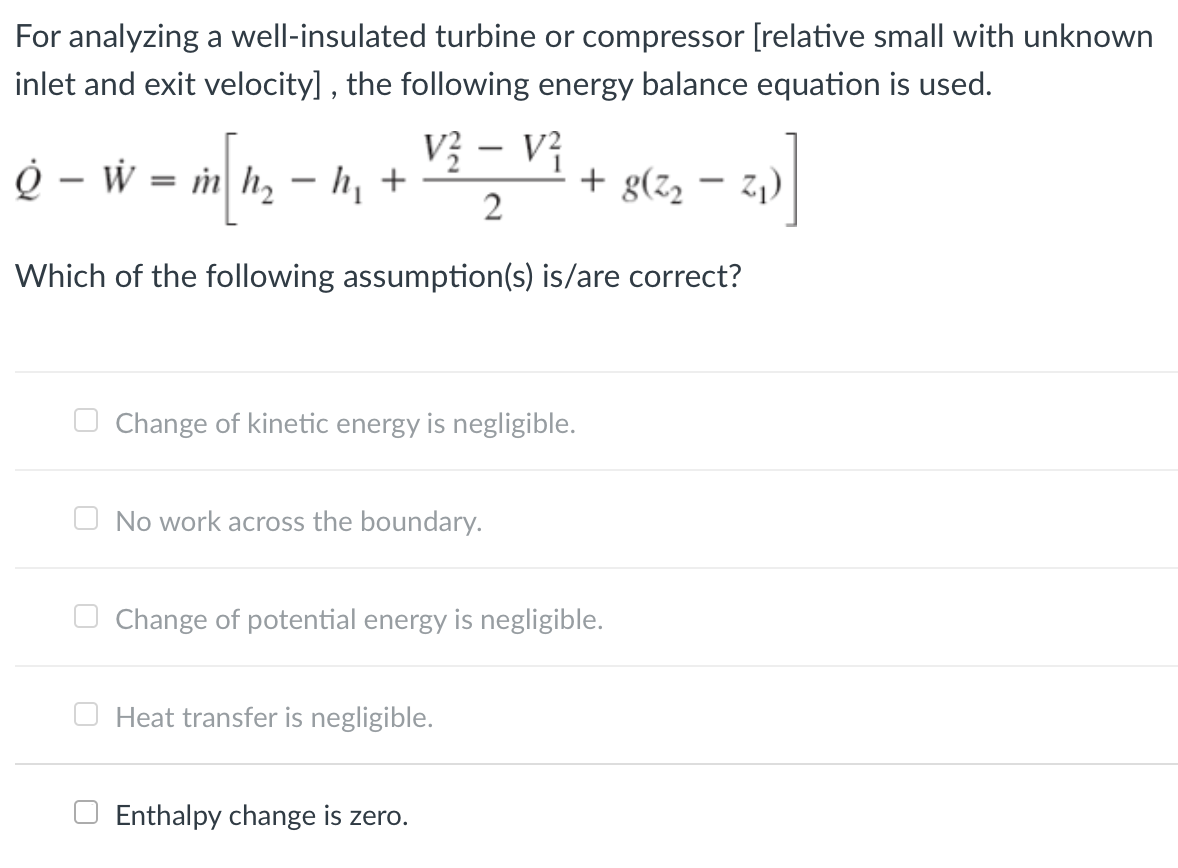The width and height of the screenshot is (1178, 868).
Task: Click the 'Enthalpy change is zero' text
Action: tap(262, 815)
